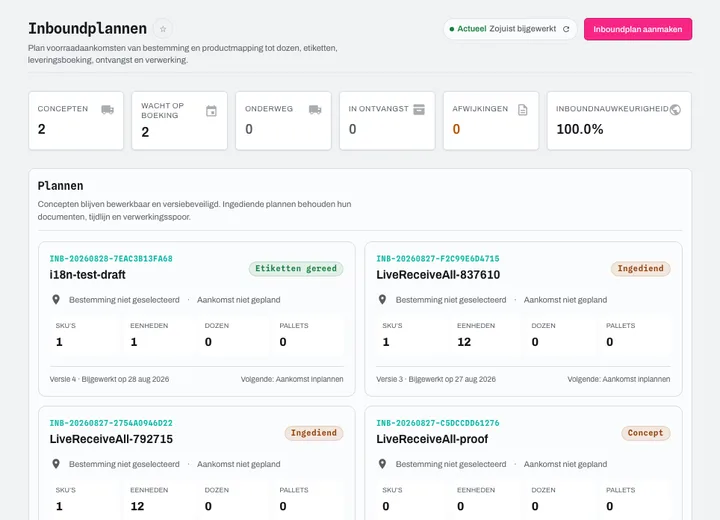
Task: Click the location pin in LiveReceiveAll-792715 card
Action: (56, 464)
